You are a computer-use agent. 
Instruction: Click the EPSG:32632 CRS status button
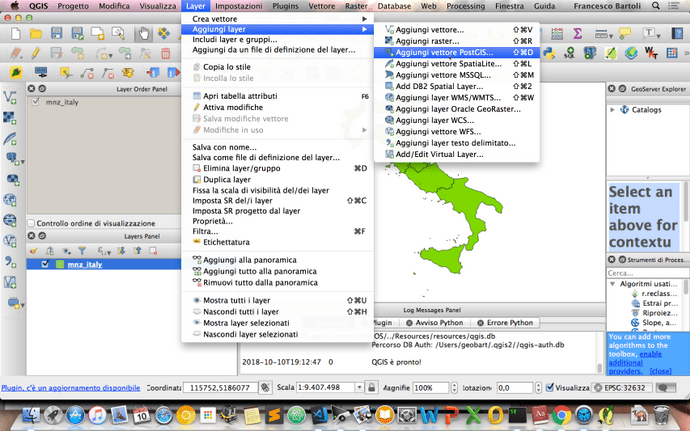coord(621,388)
